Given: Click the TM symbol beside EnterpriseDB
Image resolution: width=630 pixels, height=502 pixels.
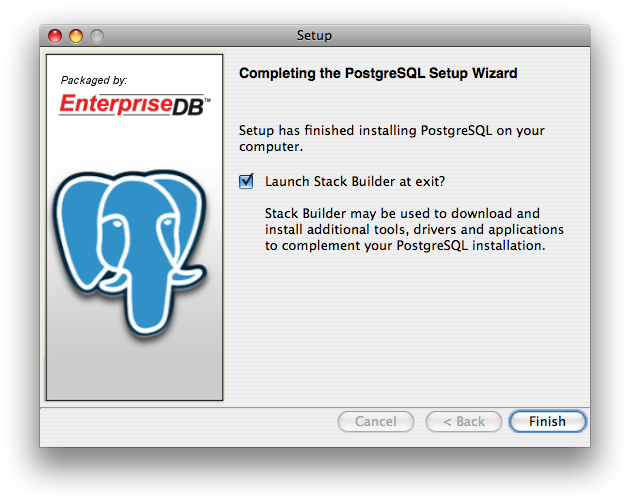Looking at the screenshot, I should pos(207,99).
